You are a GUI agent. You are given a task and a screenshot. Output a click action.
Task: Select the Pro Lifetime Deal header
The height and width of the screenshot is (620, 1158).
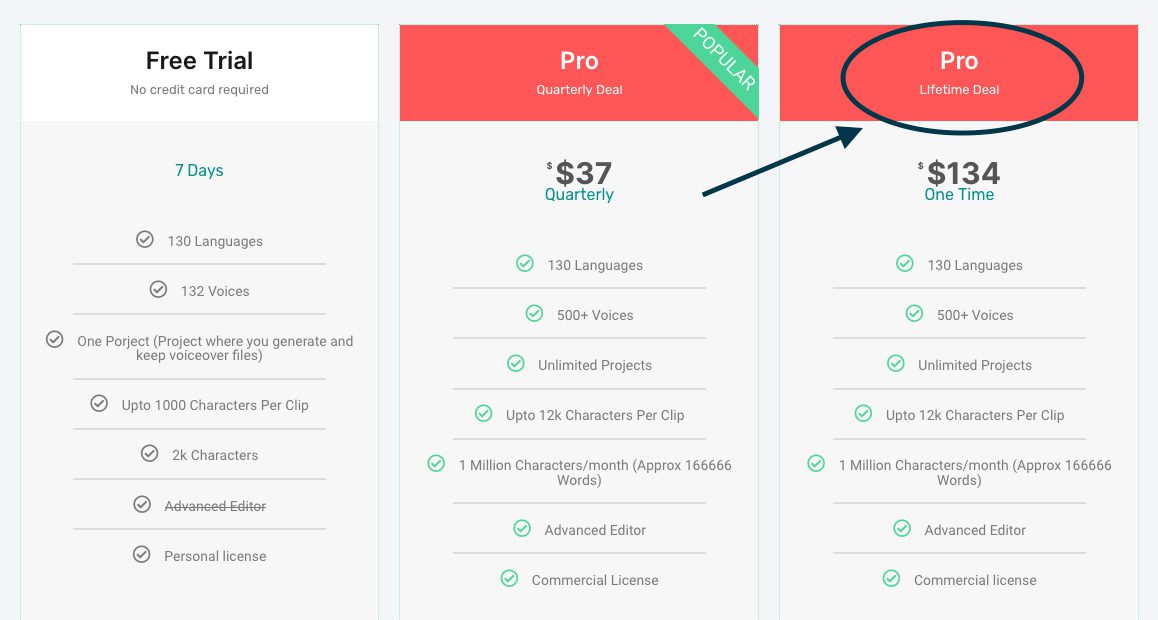pos(959,72)
